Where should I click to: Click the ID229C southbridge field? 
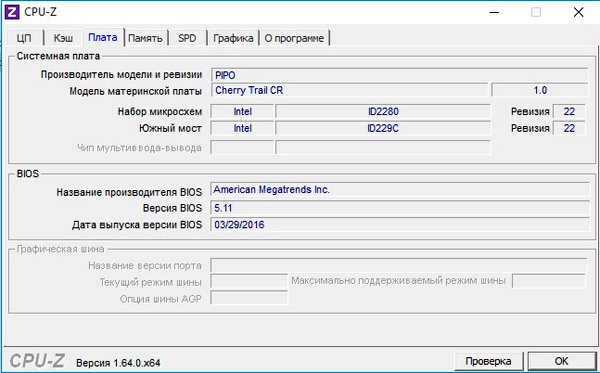(x=383, y=128)
